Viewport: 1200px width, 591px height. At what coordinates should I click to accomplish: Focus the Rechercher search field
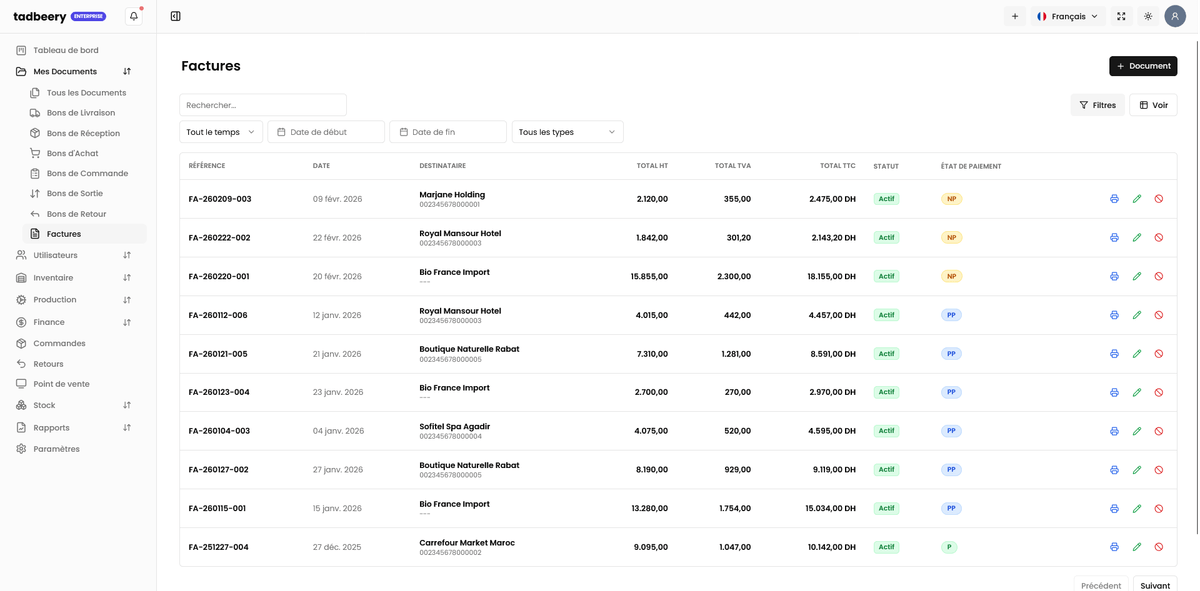[x=263, y=105]
